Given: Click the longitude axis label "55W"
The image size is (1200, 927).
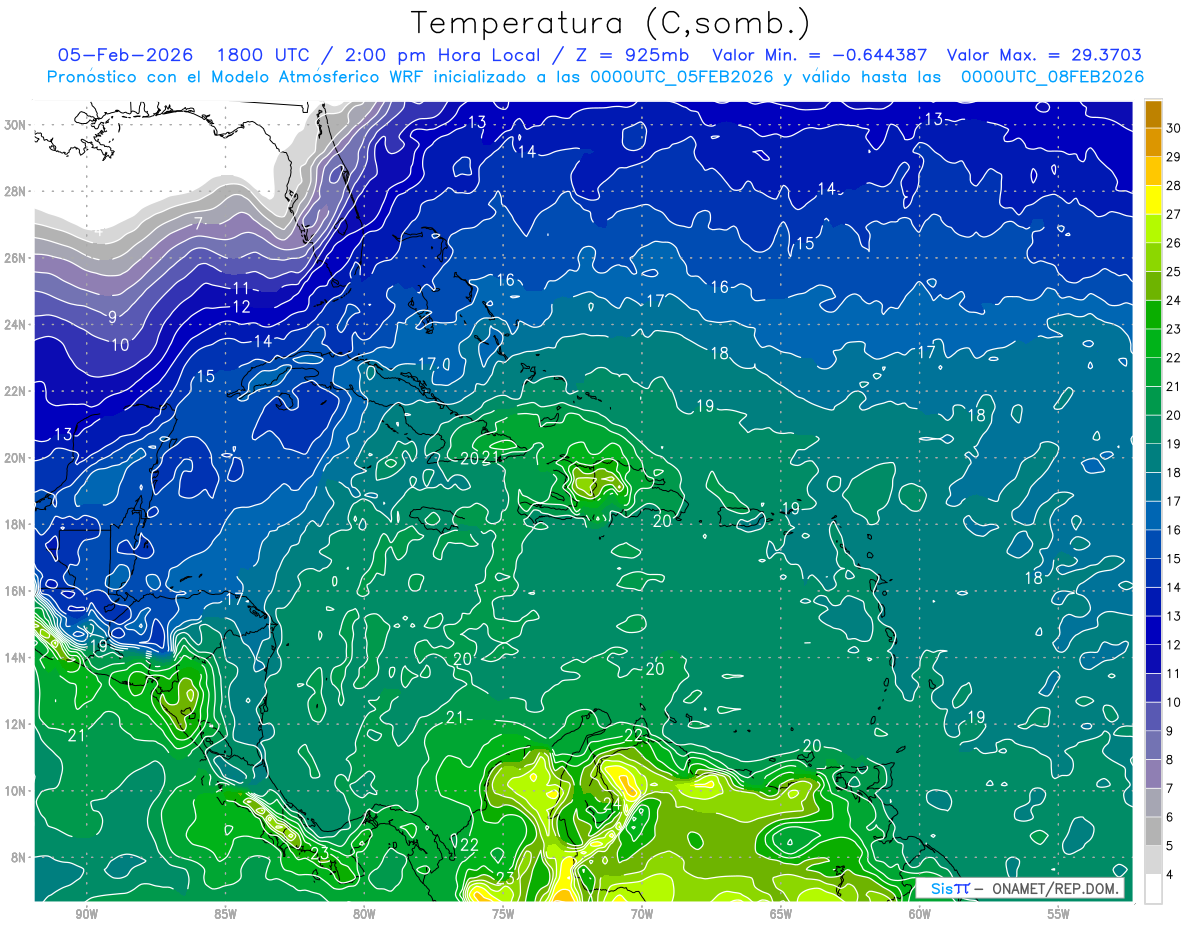Looking at the screenshot, I should tap(1059, 914).
